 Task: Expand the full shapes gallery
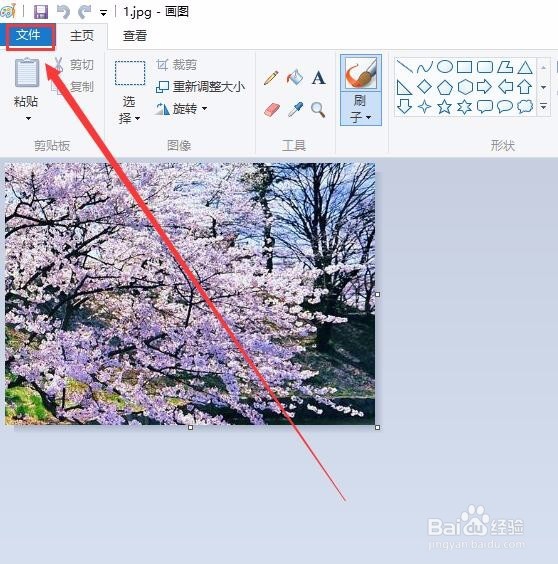543,106
